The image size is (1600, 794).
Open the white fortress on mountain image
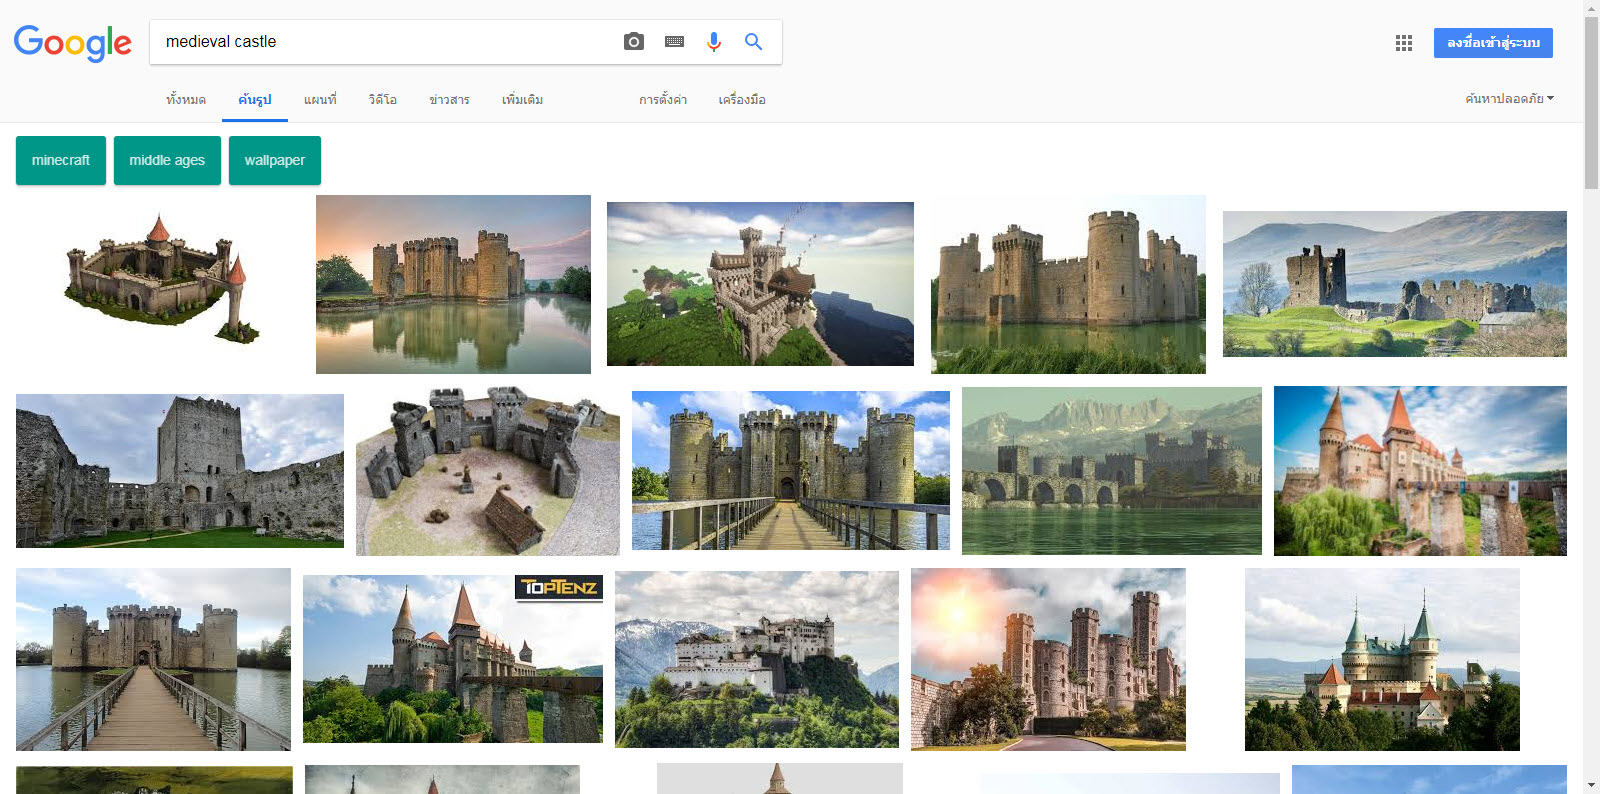757,659
